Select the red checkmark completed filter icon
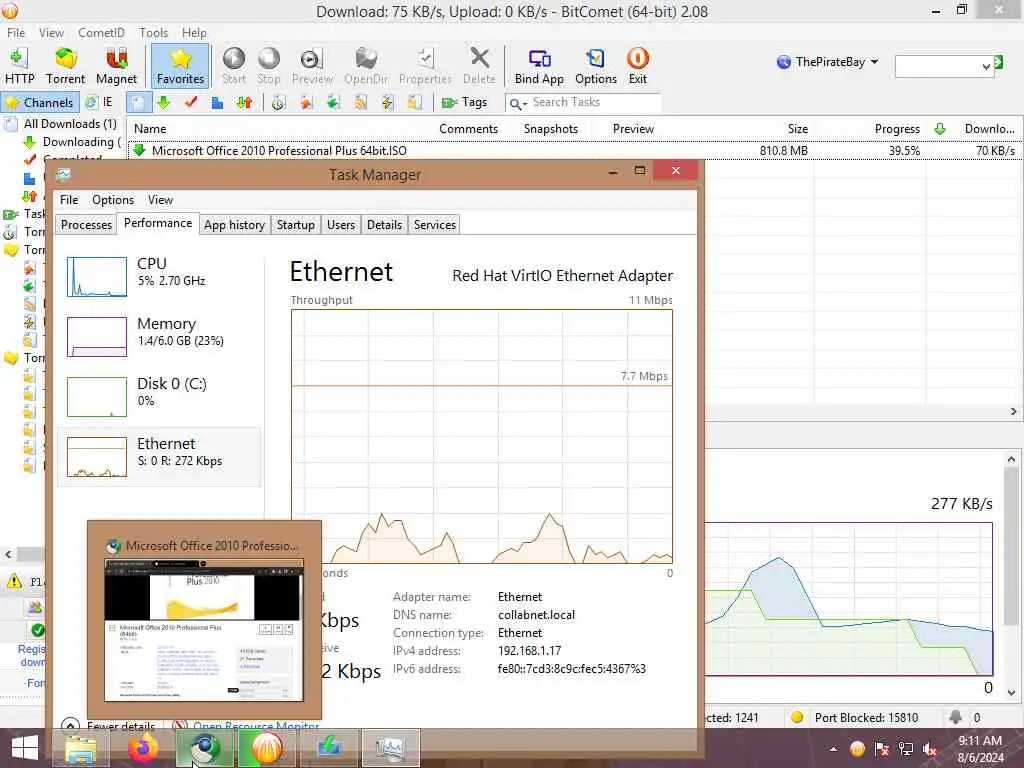Screen dimensions: 1024x768 (191, 103)
